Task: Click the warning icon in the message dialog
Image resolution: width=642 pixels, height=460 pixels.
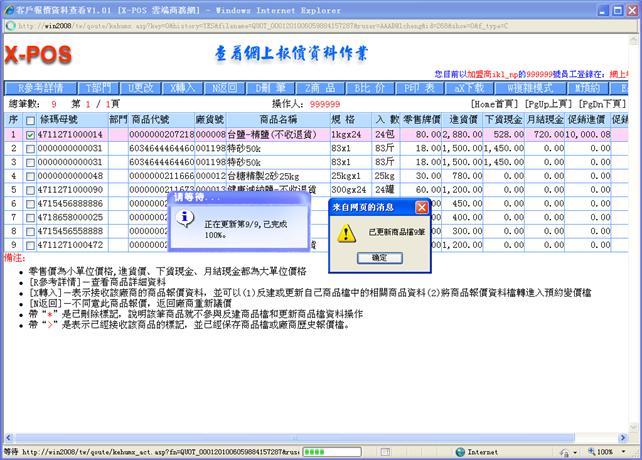Action: pos(346,233)
